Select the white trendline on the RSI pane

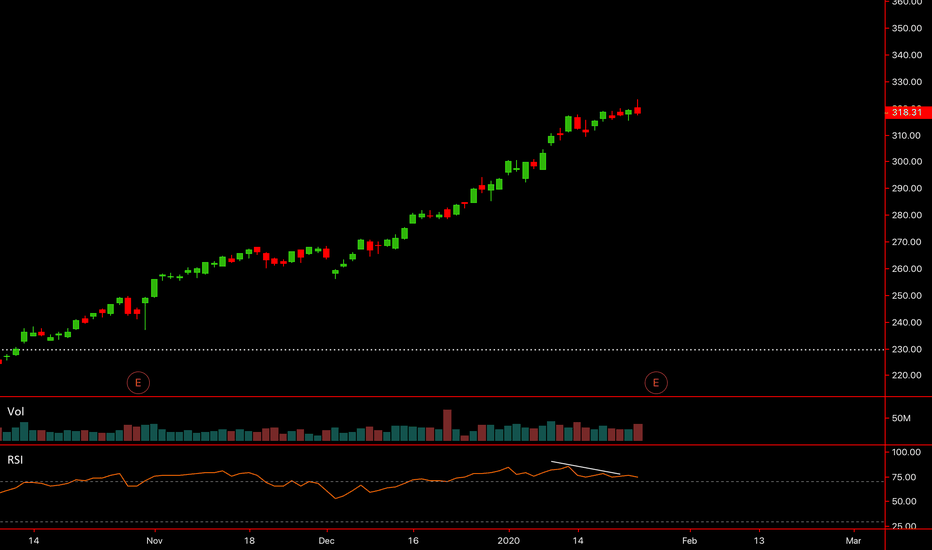tap(585, 467)
